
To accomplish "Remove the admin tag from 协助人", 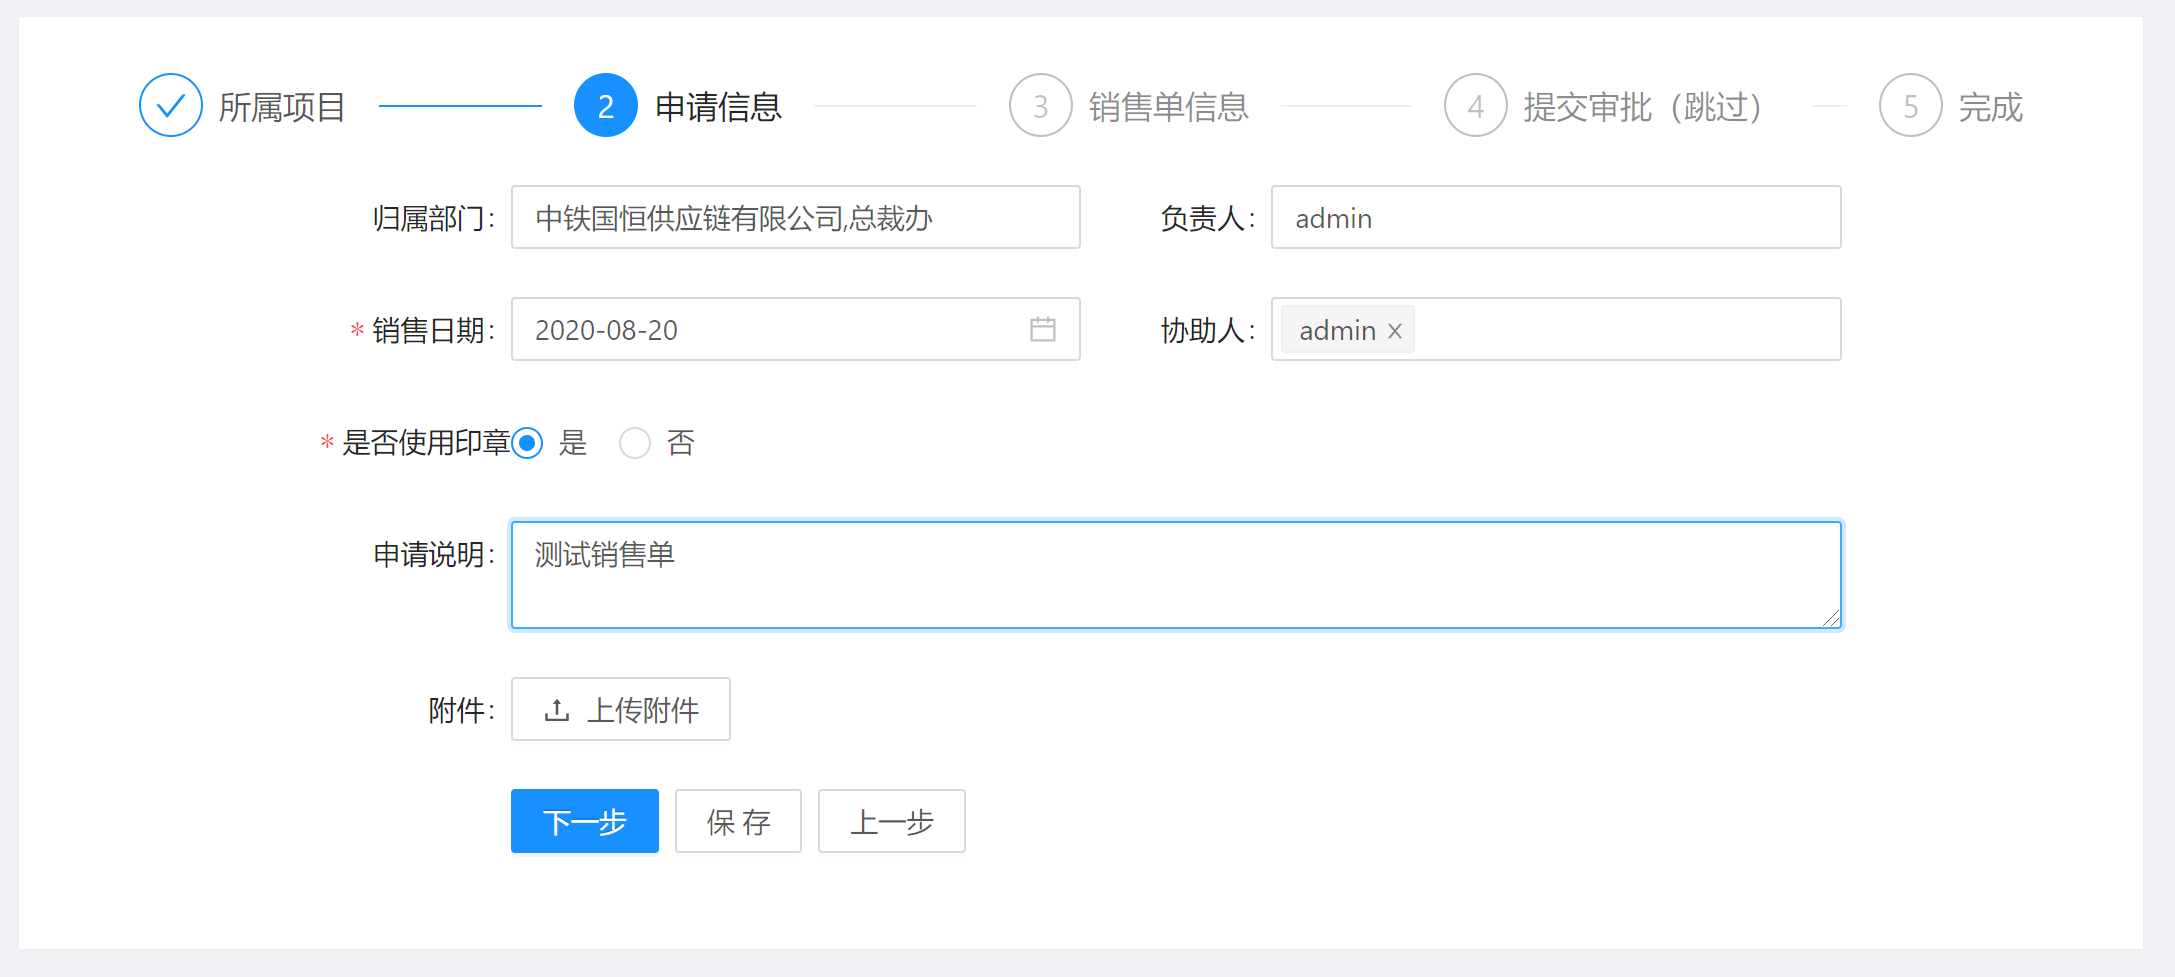I will [x=1395, y=330].
